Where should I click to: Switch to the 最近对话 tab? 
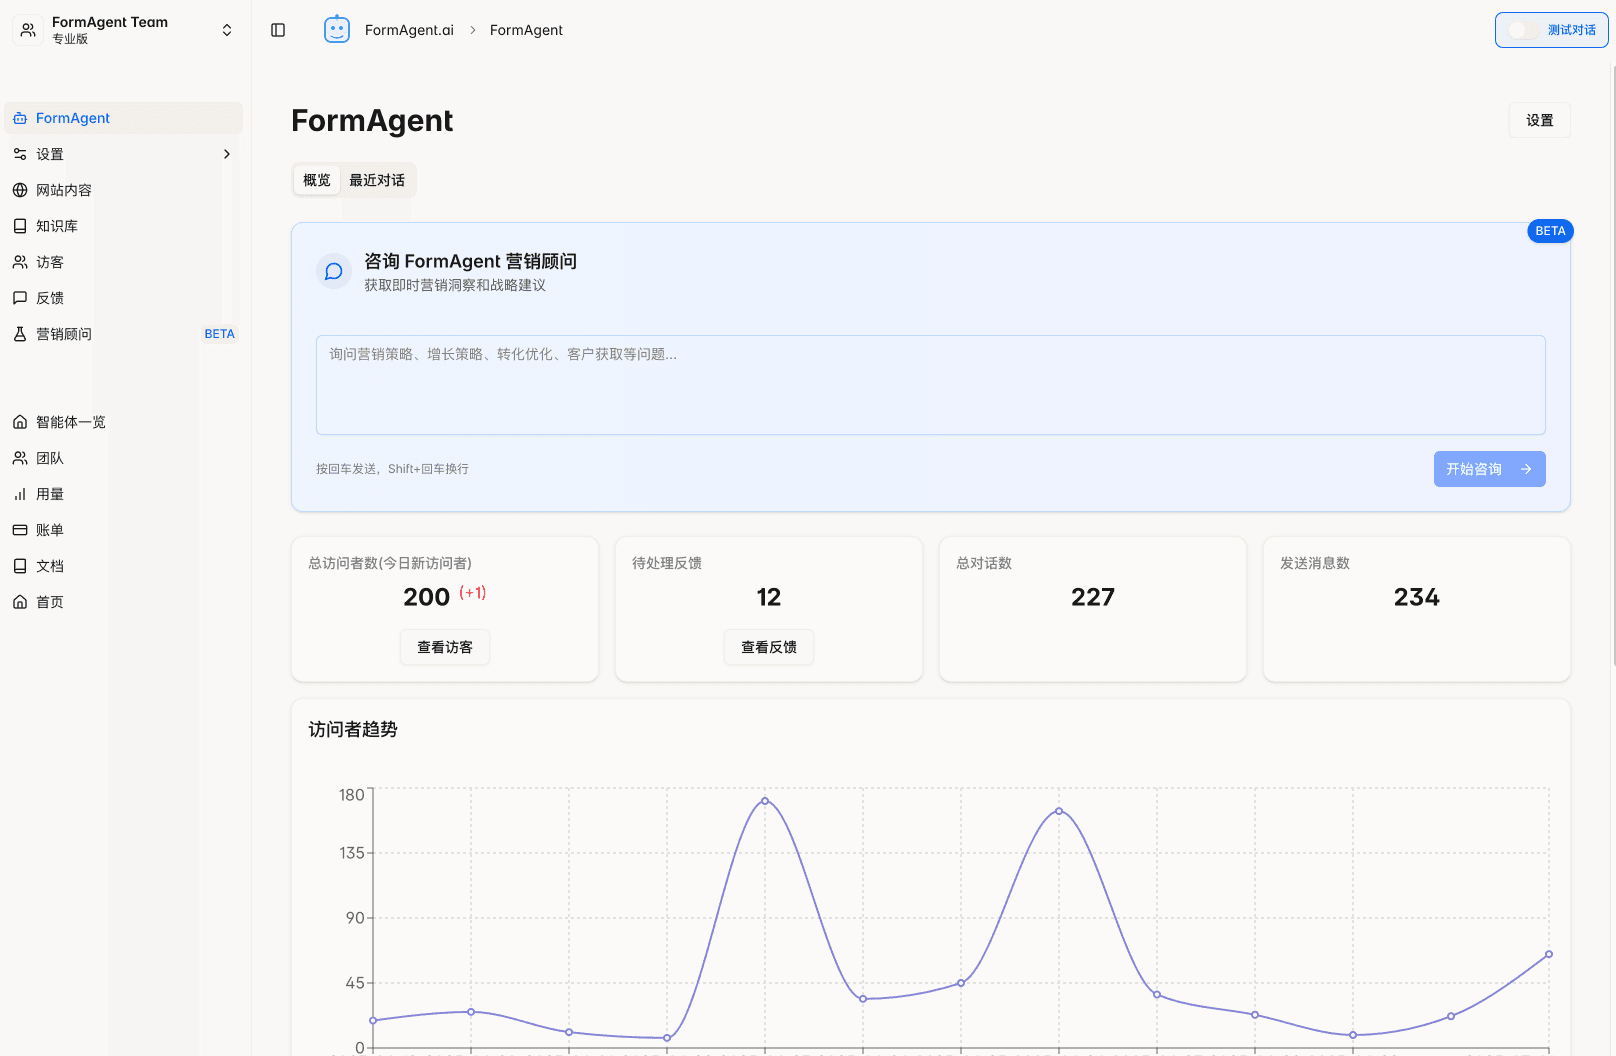(377, 180)
